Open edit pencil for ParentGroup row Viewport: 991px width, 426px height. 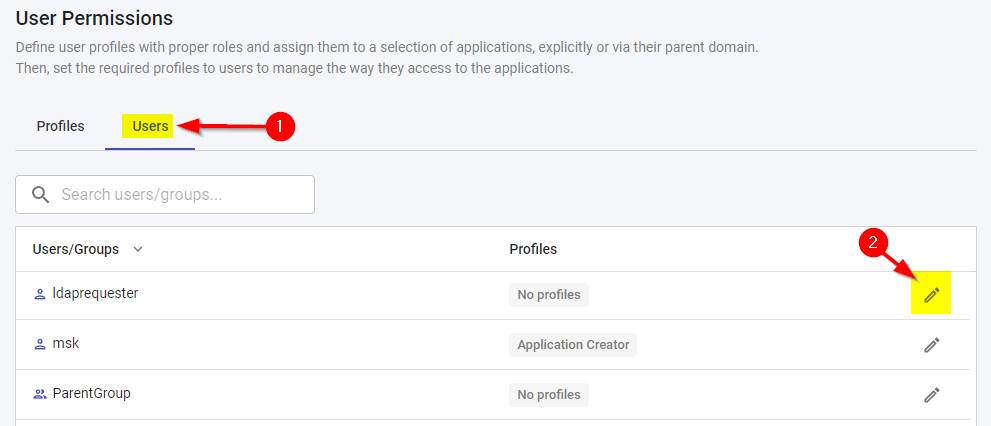(931, 395)
